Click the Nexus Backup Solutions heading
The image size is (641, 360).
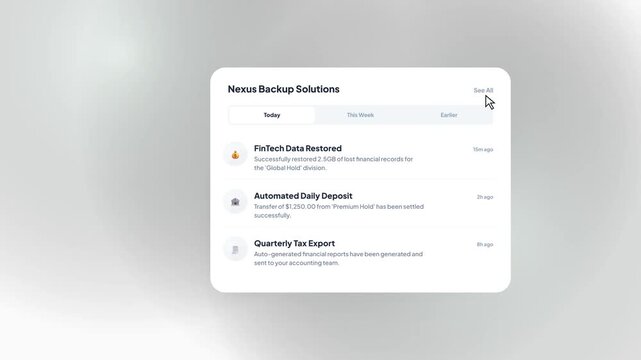[x=283, y=89]
